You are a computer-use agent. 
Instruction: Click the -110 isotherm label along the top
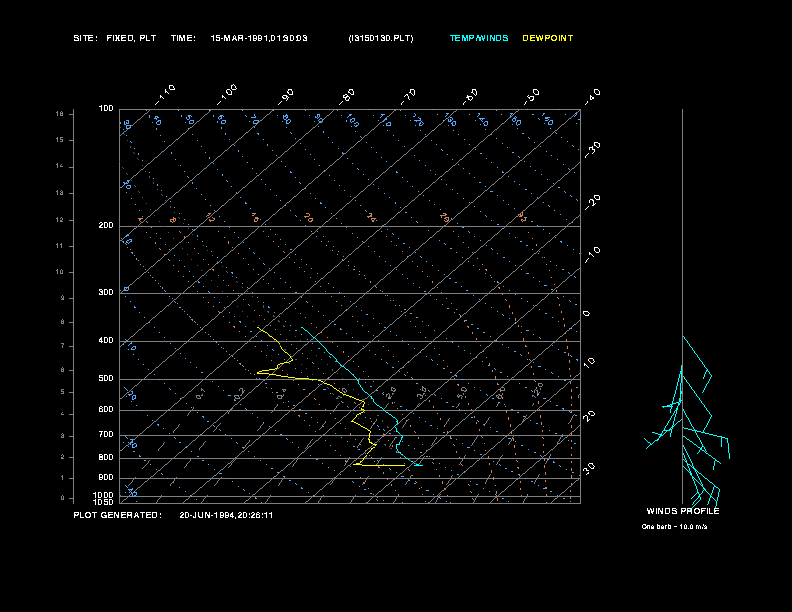(165, 95)
